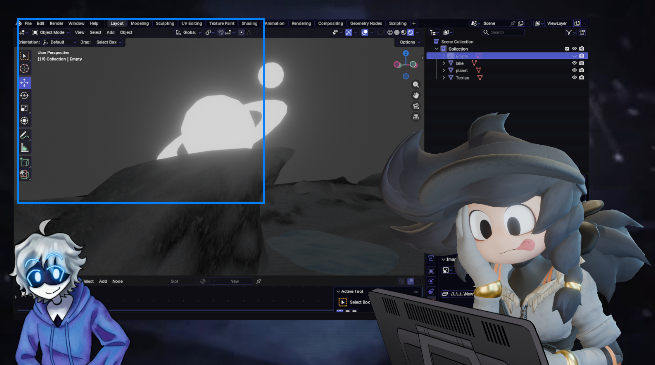Open the Edit menu

pyautogui.click(x=41, y=23)
